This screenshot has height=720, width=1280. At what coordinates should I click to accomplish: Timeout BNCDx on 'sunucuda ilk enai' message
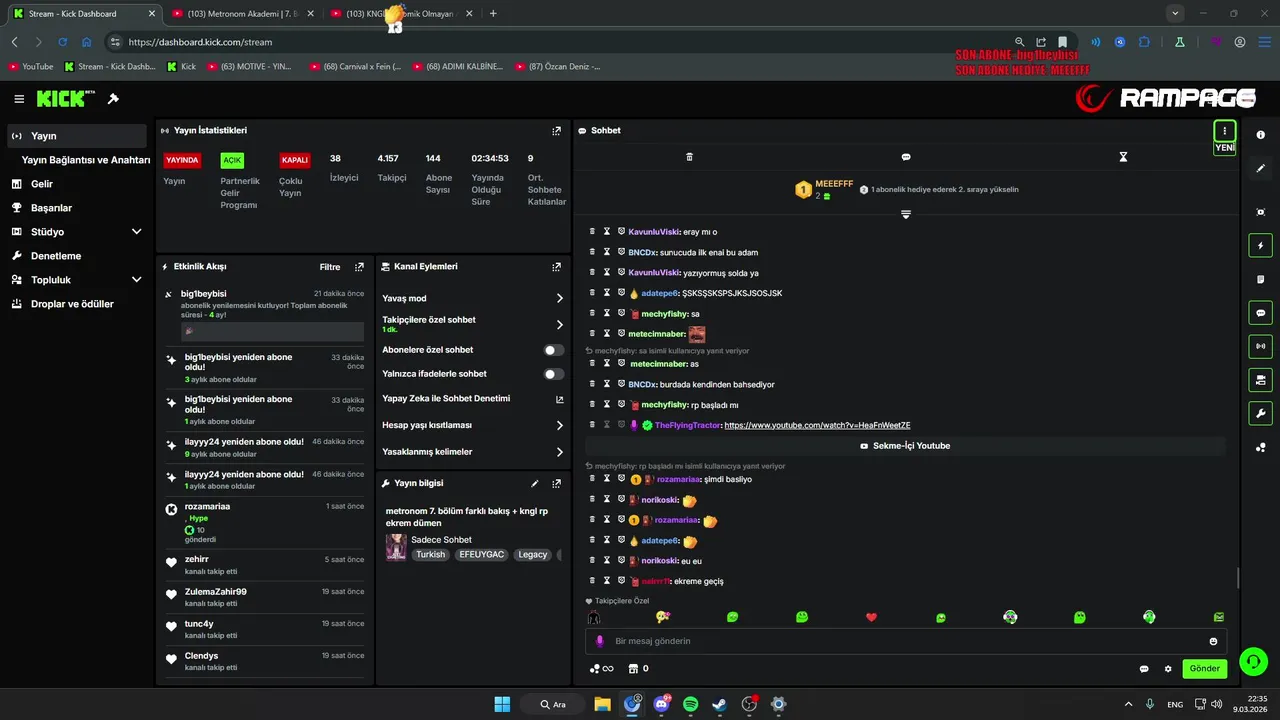(x=606, y=252)
